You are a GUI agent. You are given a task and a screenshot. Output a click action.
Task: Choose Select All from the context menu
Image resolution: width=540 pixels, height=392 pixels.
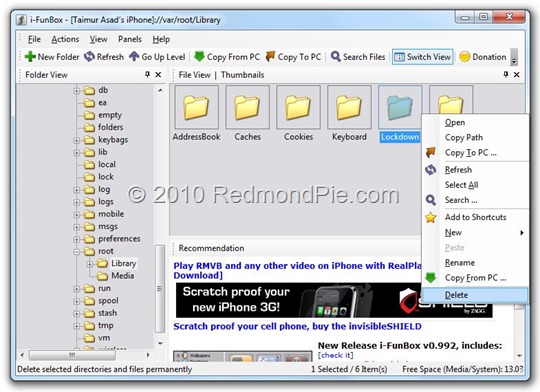(x=461, y=185)
